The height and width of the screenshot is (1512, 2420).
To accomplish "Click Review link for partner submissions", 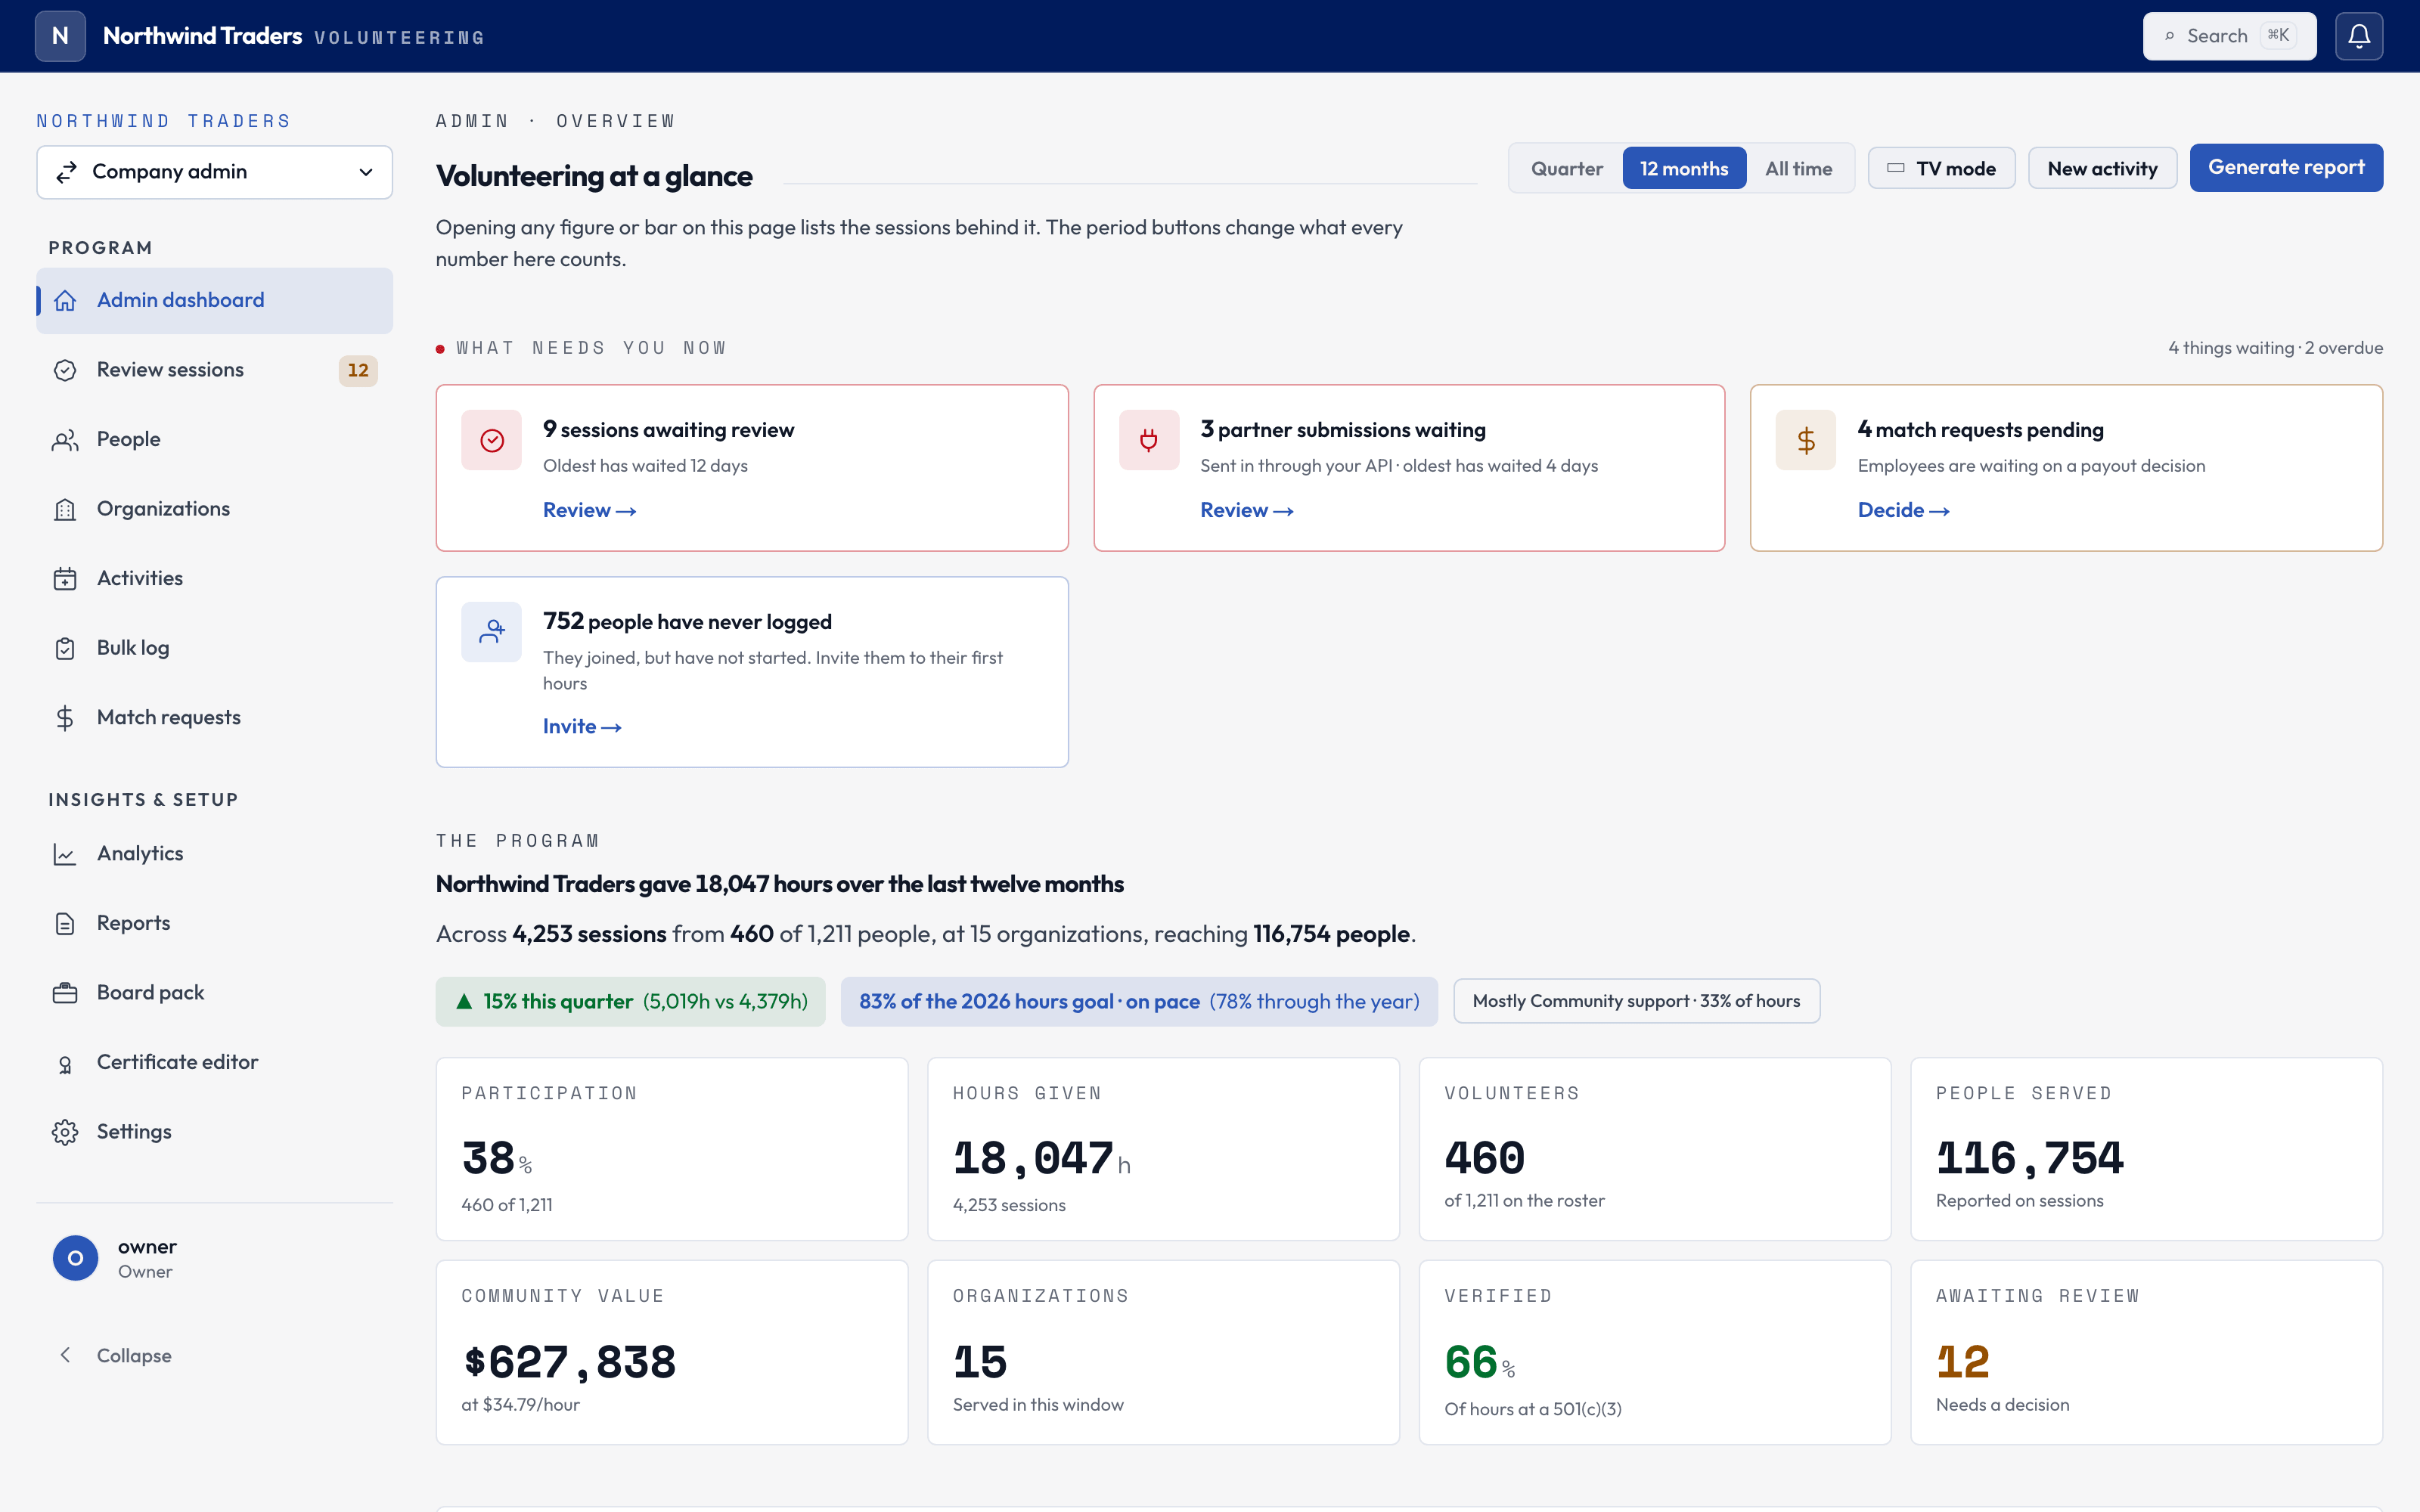I will (x=1246, y=510).
